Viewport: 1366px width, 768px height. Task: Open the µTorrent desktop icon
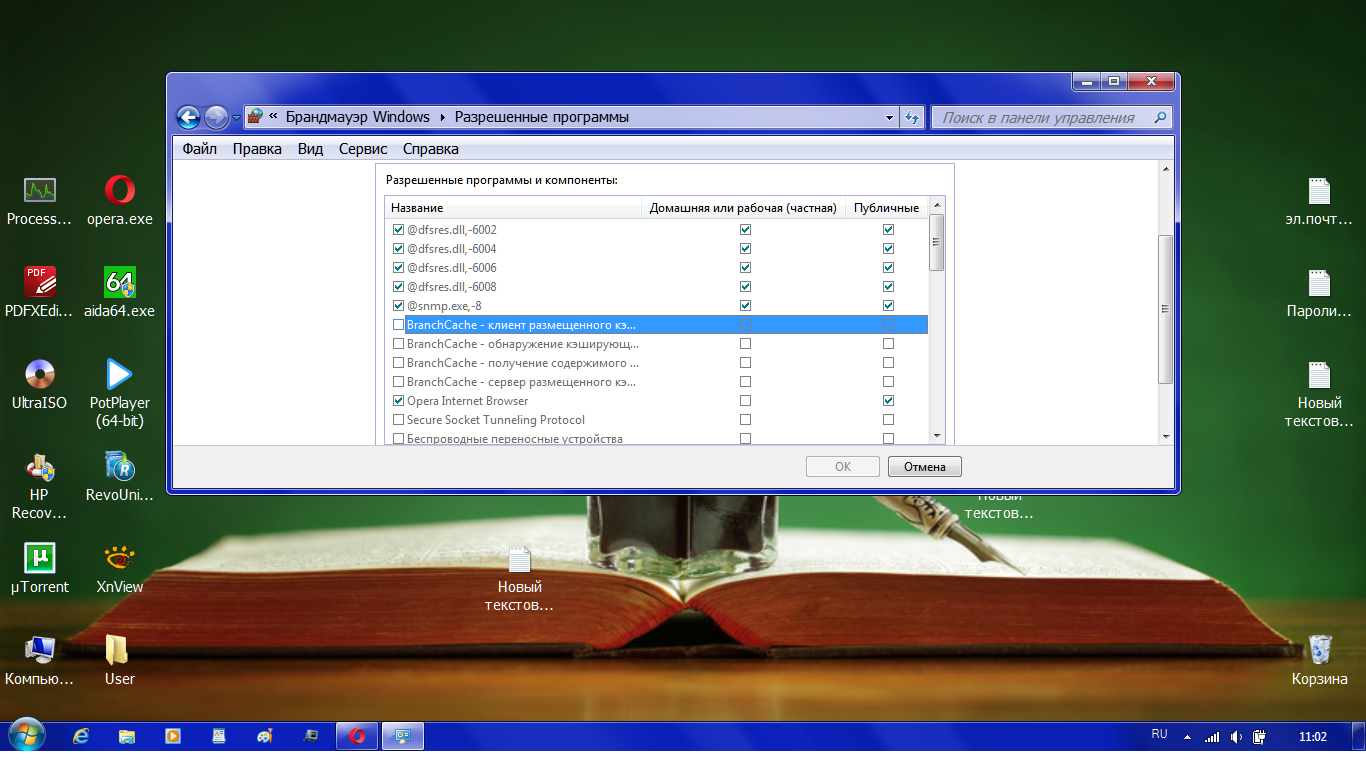(x=40, y=558)
